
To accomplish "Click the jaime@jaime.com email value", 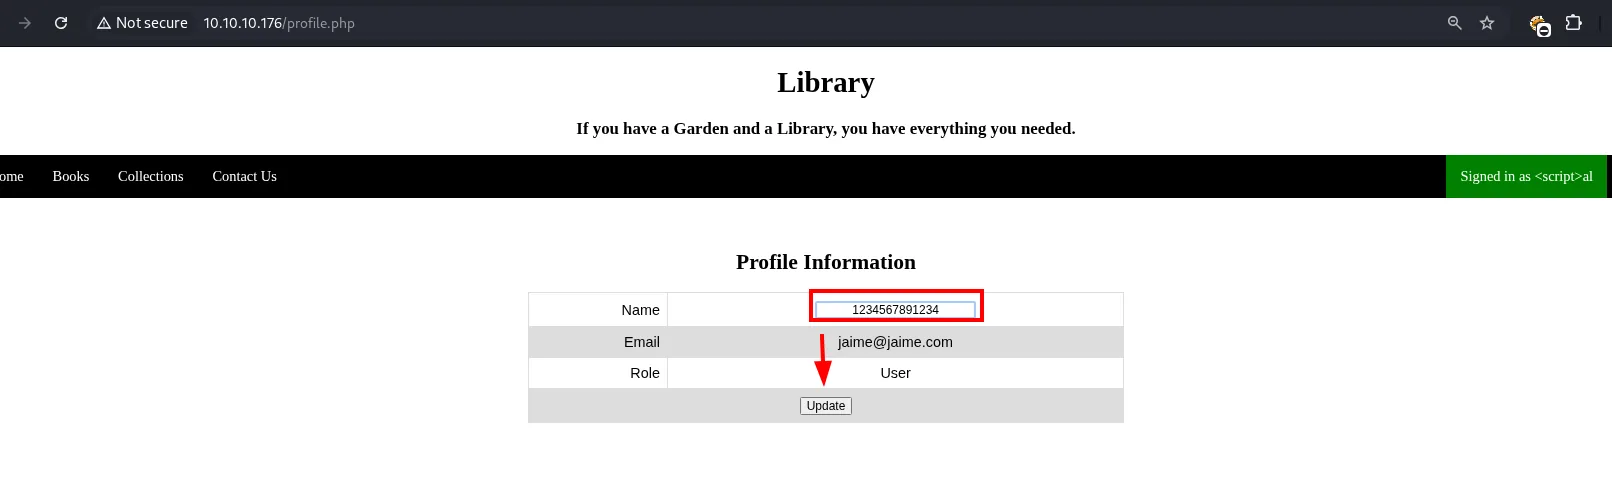I will click(895, 342).
